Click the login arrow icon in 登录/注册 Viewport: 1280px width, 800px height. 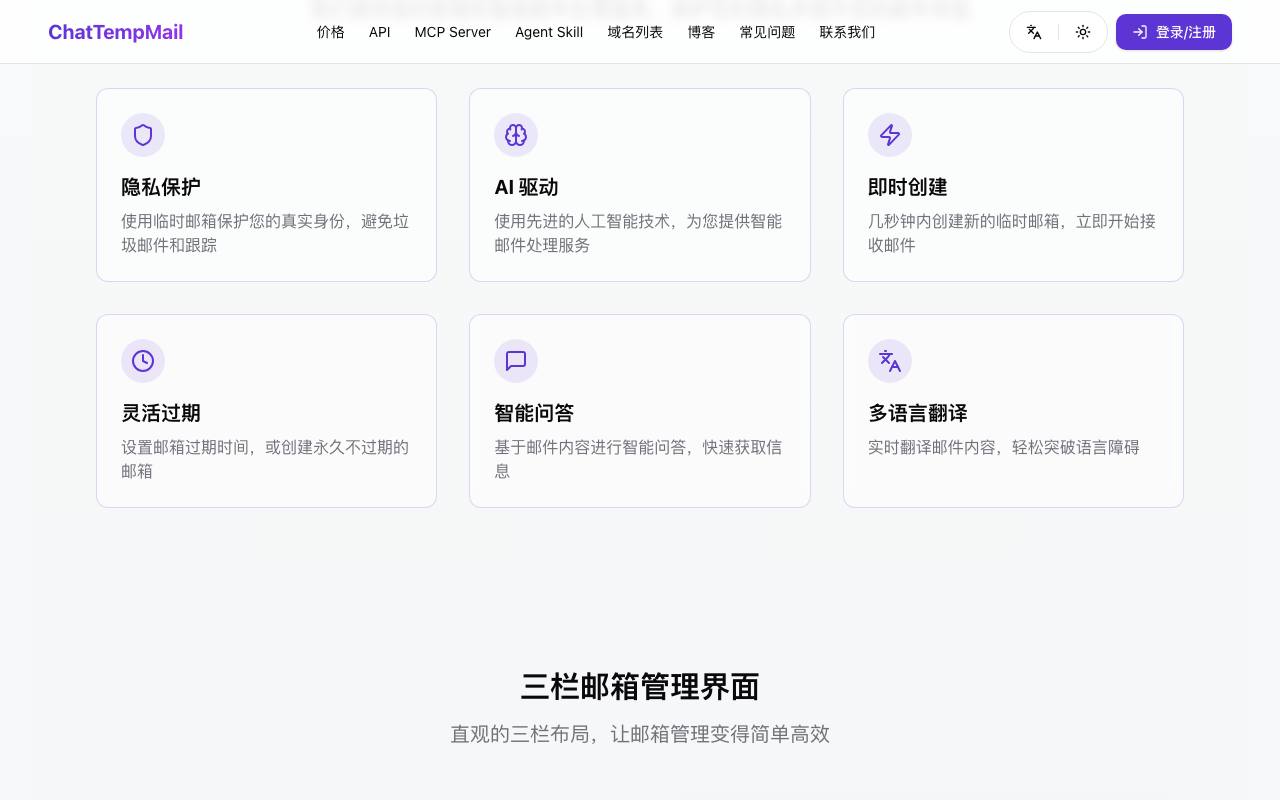tap(1139, 32)
